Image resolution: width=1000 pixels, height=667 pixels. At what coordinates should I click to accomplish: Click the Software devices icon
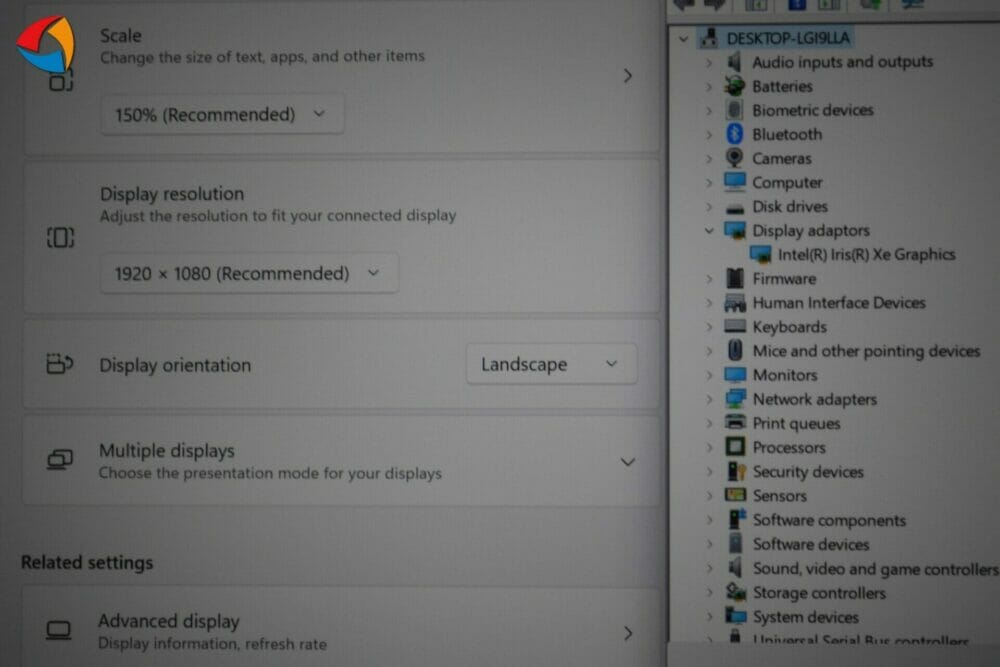(735, 543)
